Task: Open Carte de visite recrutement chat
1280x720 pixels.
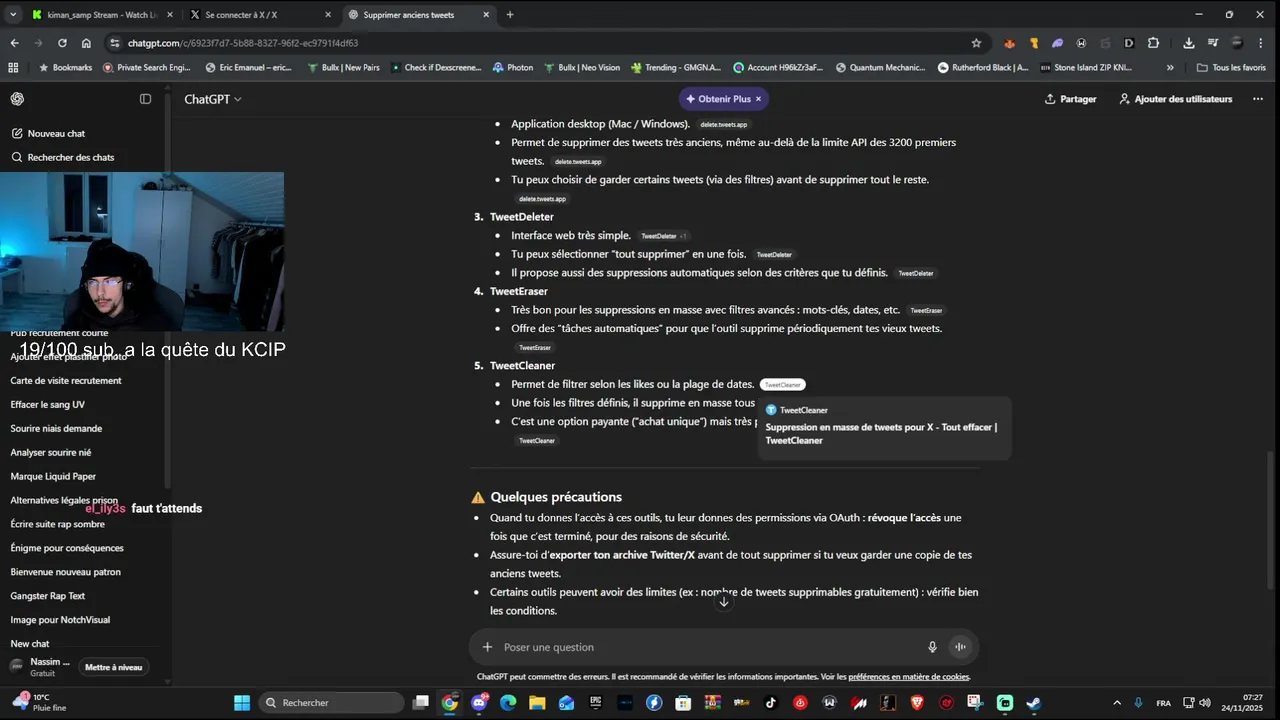Action: (66, 381)
